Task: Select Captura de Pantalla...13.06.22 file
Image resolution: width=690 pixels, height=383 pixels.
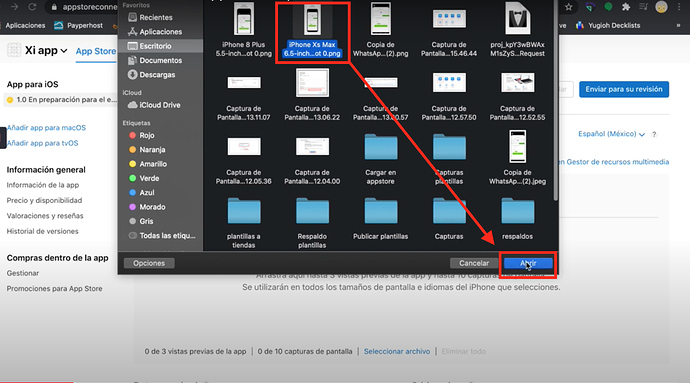Action: pos(312,95)
